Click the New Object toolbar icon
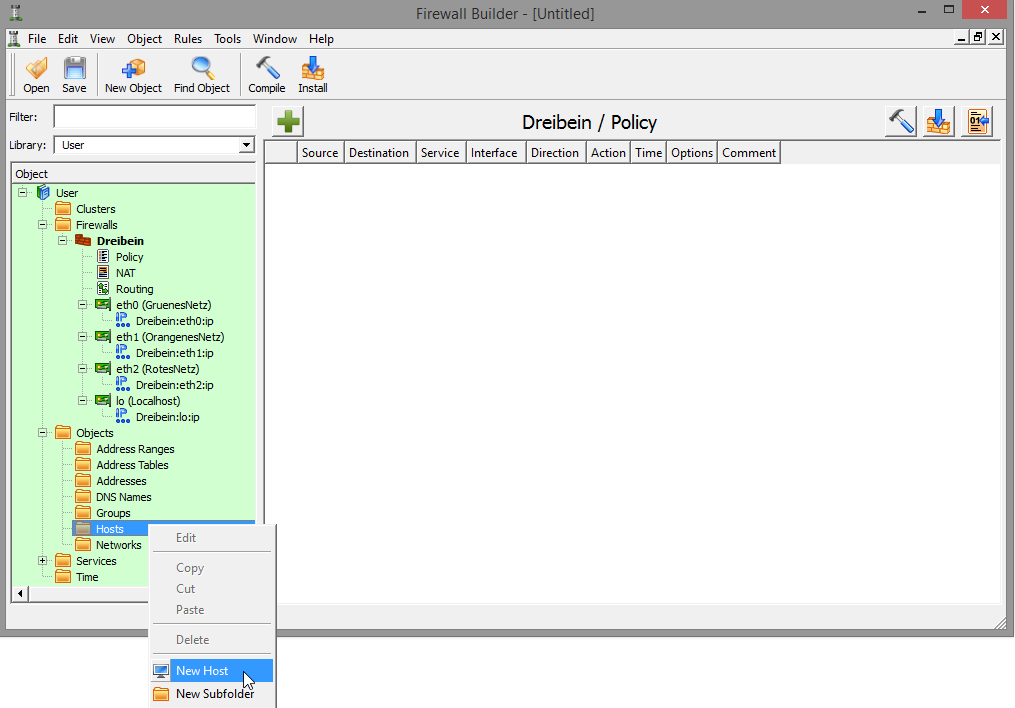This screenshot has width=1015, height=708. [133, 75]
